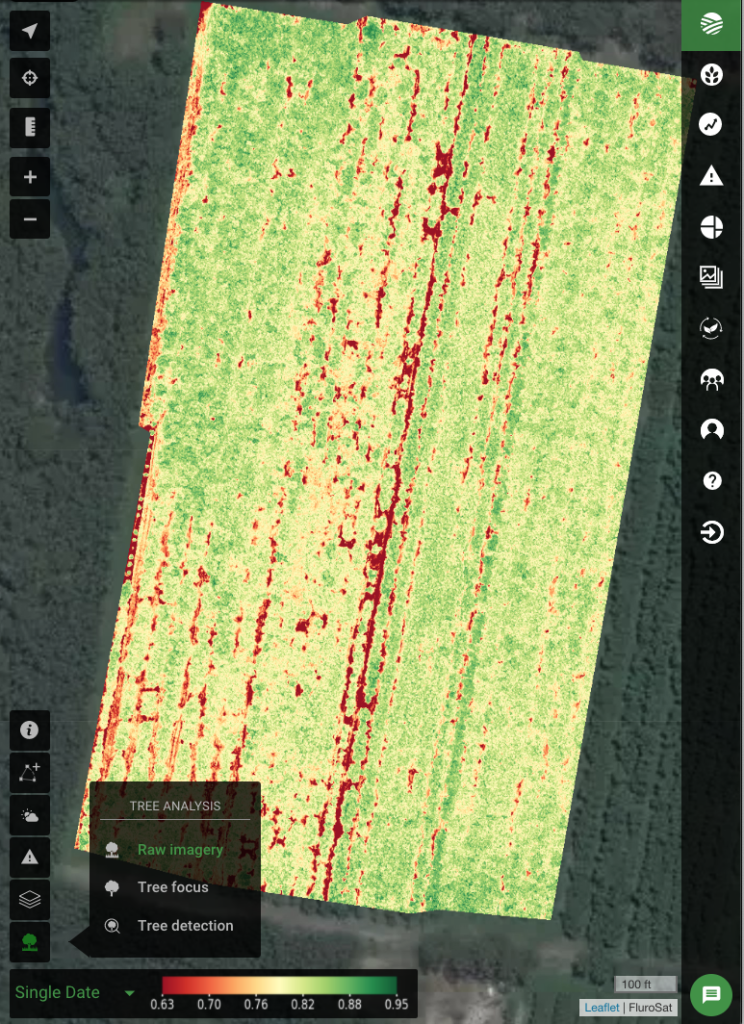
Task: Click the Leaflet attribution link
Action: pos(602,1008)
